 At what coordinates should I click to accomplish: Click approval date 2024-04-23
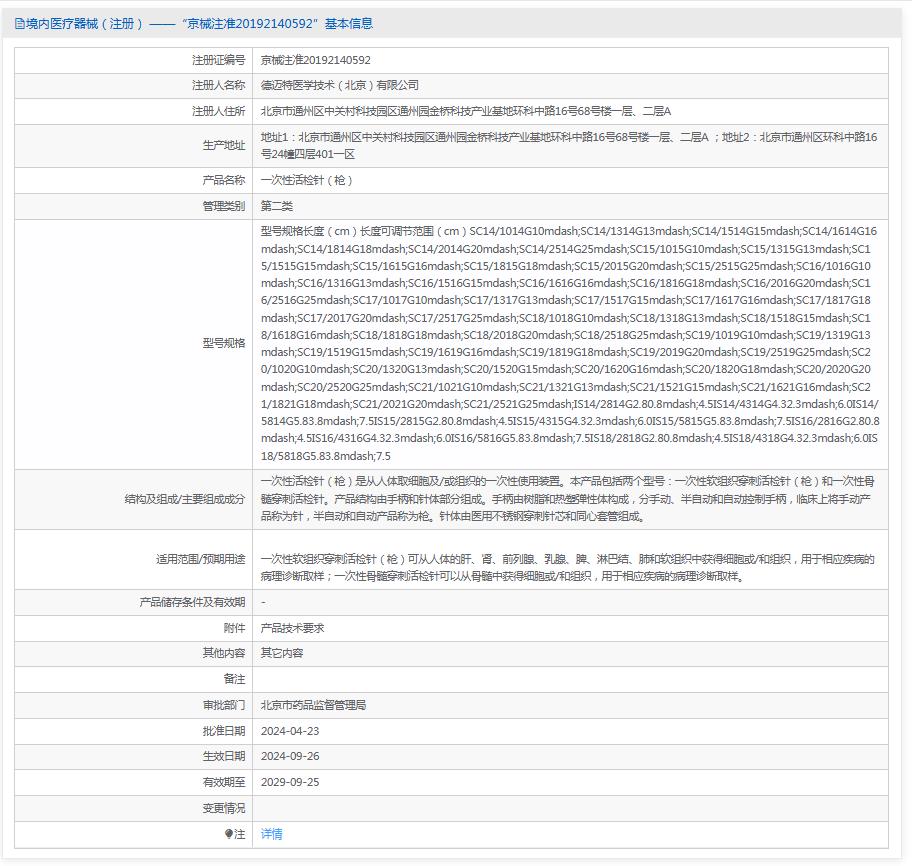[289, 731]
